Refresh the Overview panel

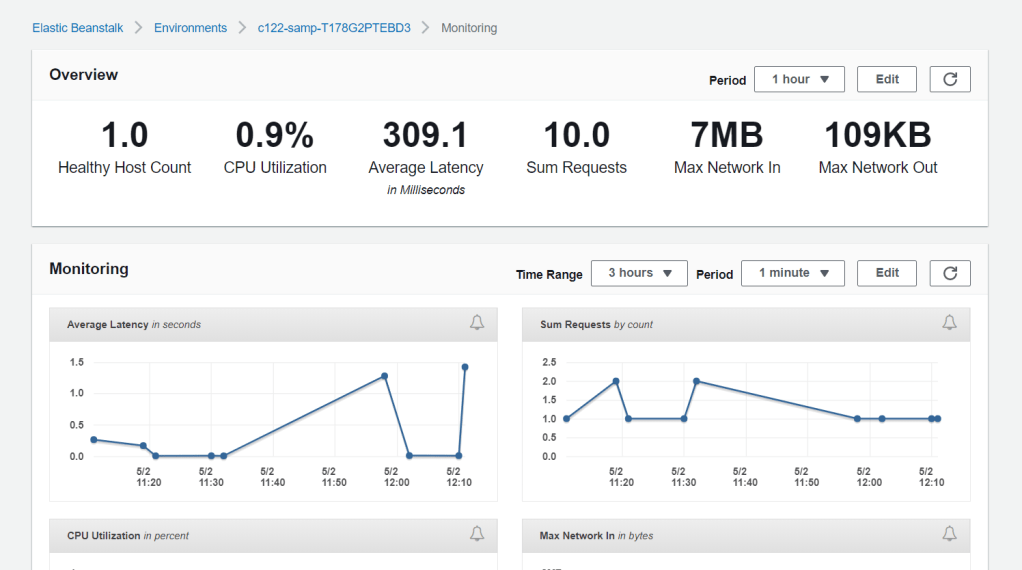click(x=949, y=80)
